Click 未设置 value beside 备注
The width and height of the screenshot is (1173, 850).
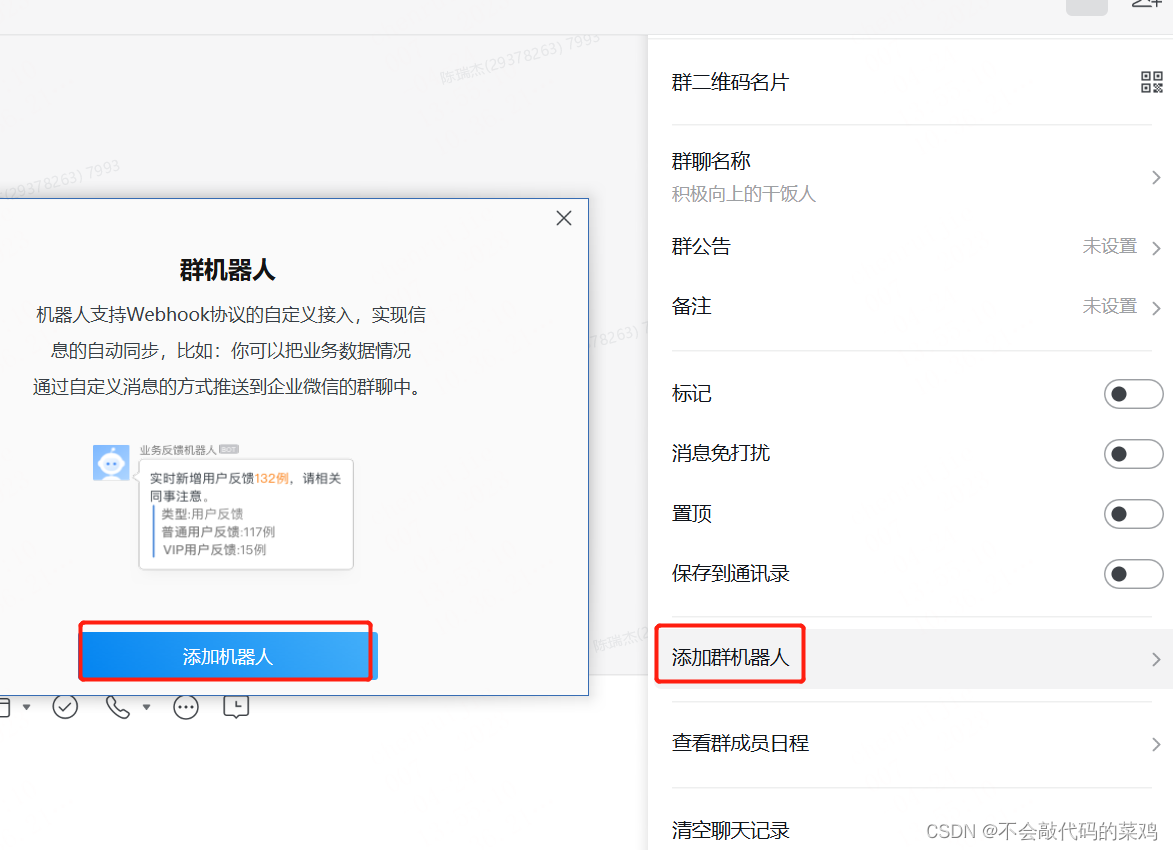(1109, 306)
